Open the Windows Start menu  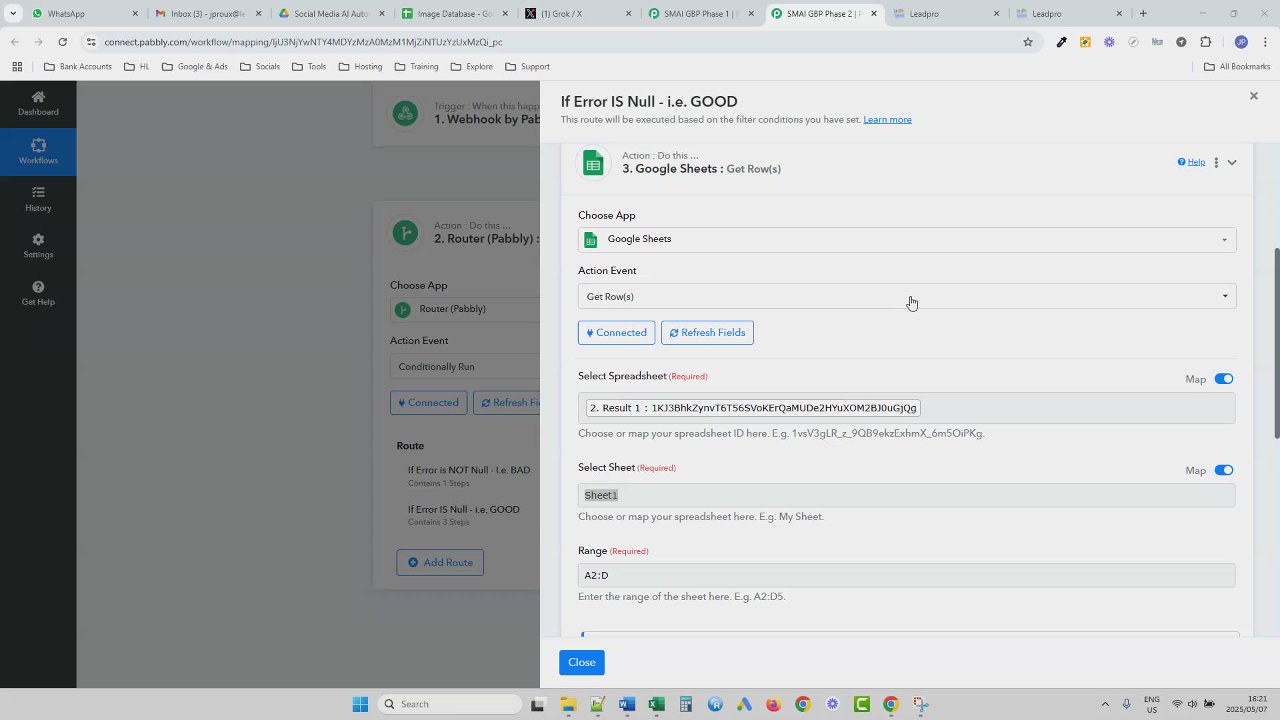coord(360,704)
